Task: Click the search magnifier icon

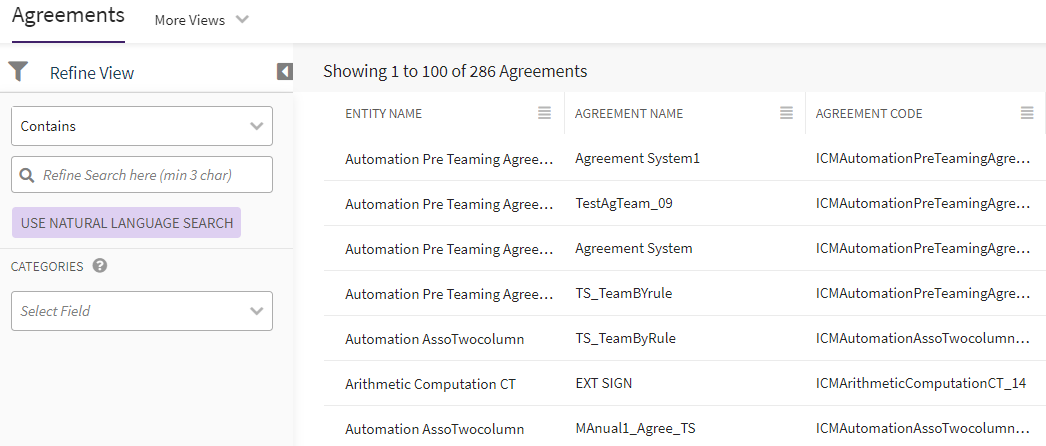Action: click(27, 175)
